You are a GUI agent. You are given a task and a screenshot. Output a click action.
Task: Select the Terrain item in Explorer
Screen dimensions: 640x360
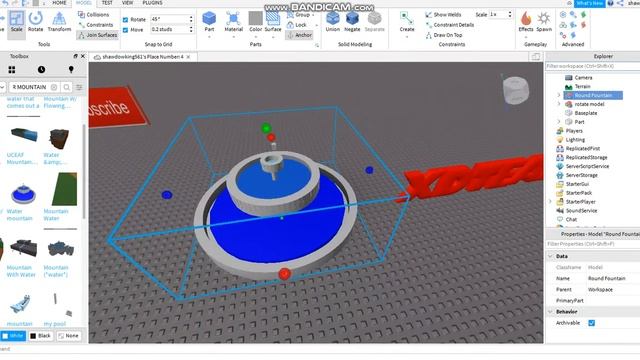coord(582,87)
